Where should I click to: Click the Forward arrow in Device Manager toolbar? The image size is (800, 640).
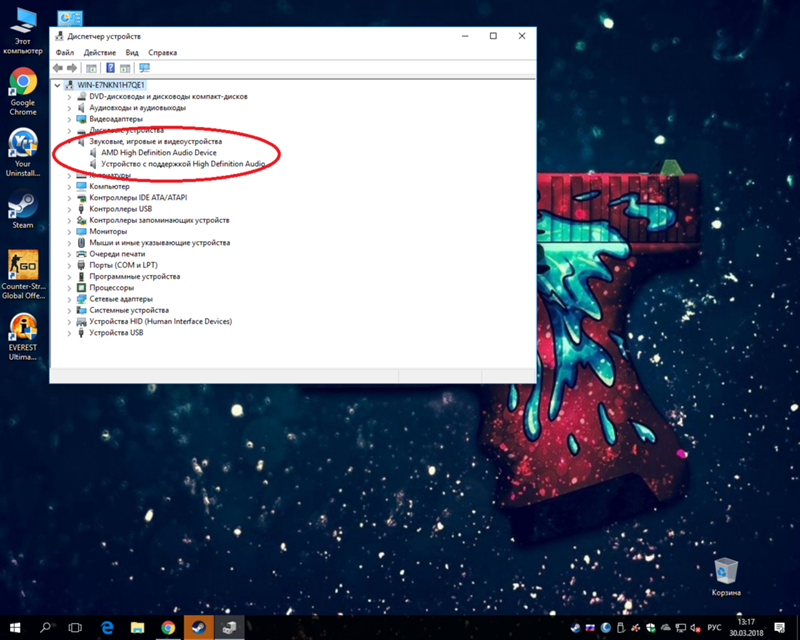pyautogui.click(x=72, y=68)
